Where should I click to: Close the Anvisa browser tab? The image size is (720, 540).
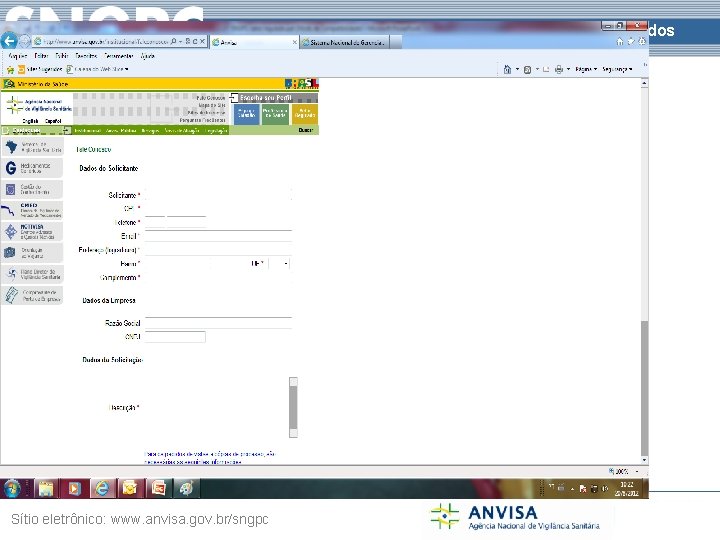(x=295, y=42)
